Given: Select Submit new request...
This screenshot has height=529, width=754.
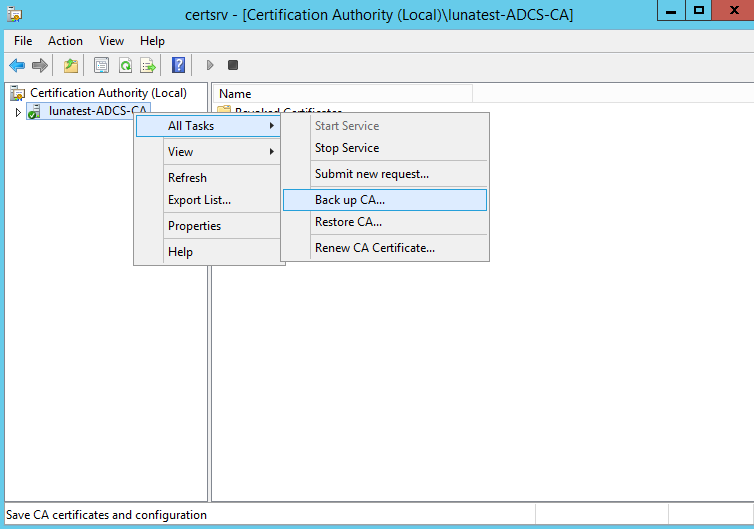Looking at the screenshot, I should click(x=385, y=174).
